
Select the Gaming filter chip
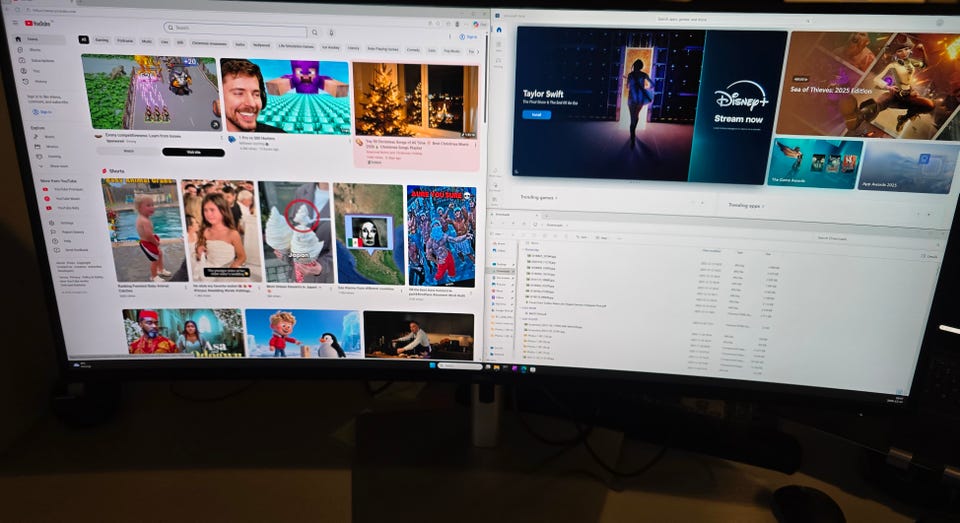(102, 40)
